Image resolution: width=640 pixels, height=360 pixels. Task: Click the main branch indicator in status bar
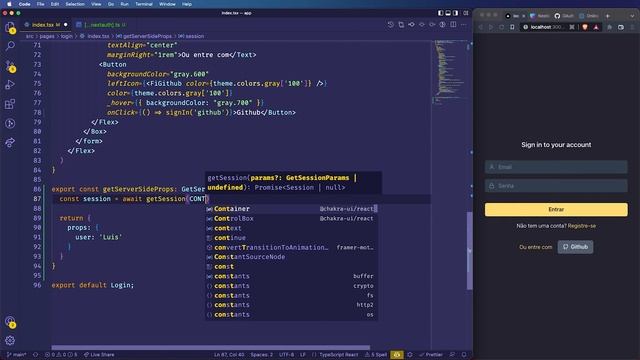17,355
